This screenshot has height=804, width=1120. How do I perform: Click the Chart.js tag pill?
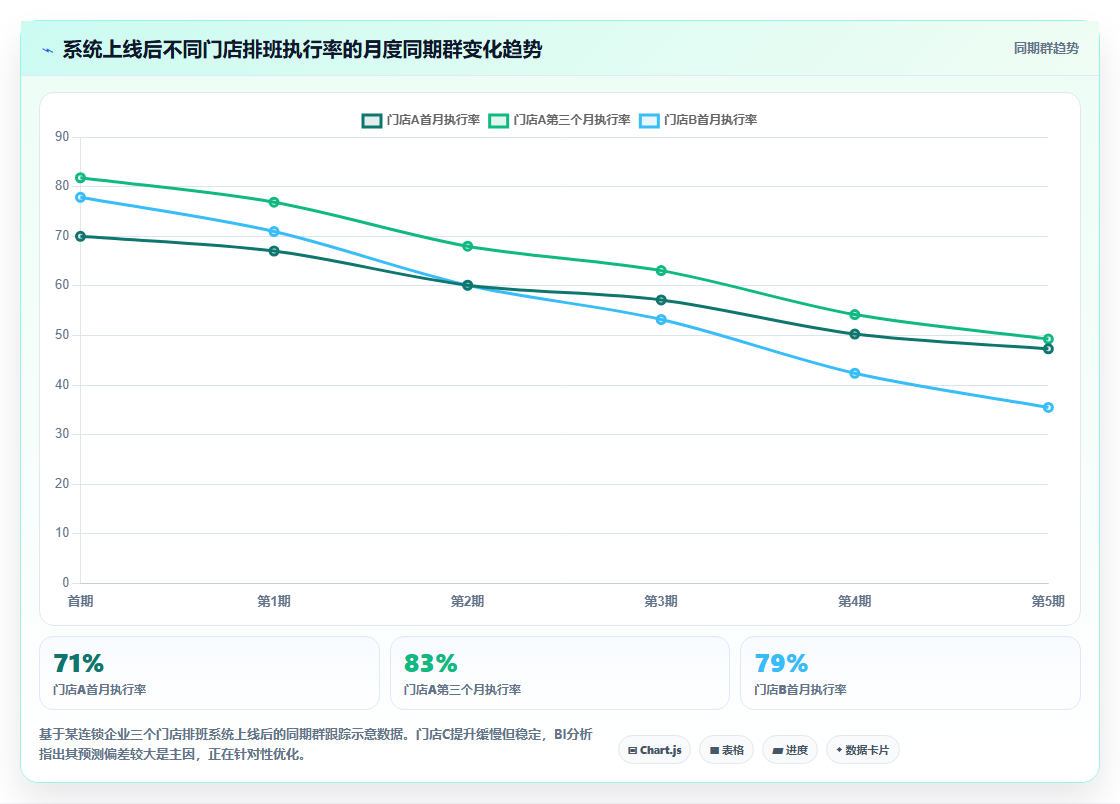(654, 750)
